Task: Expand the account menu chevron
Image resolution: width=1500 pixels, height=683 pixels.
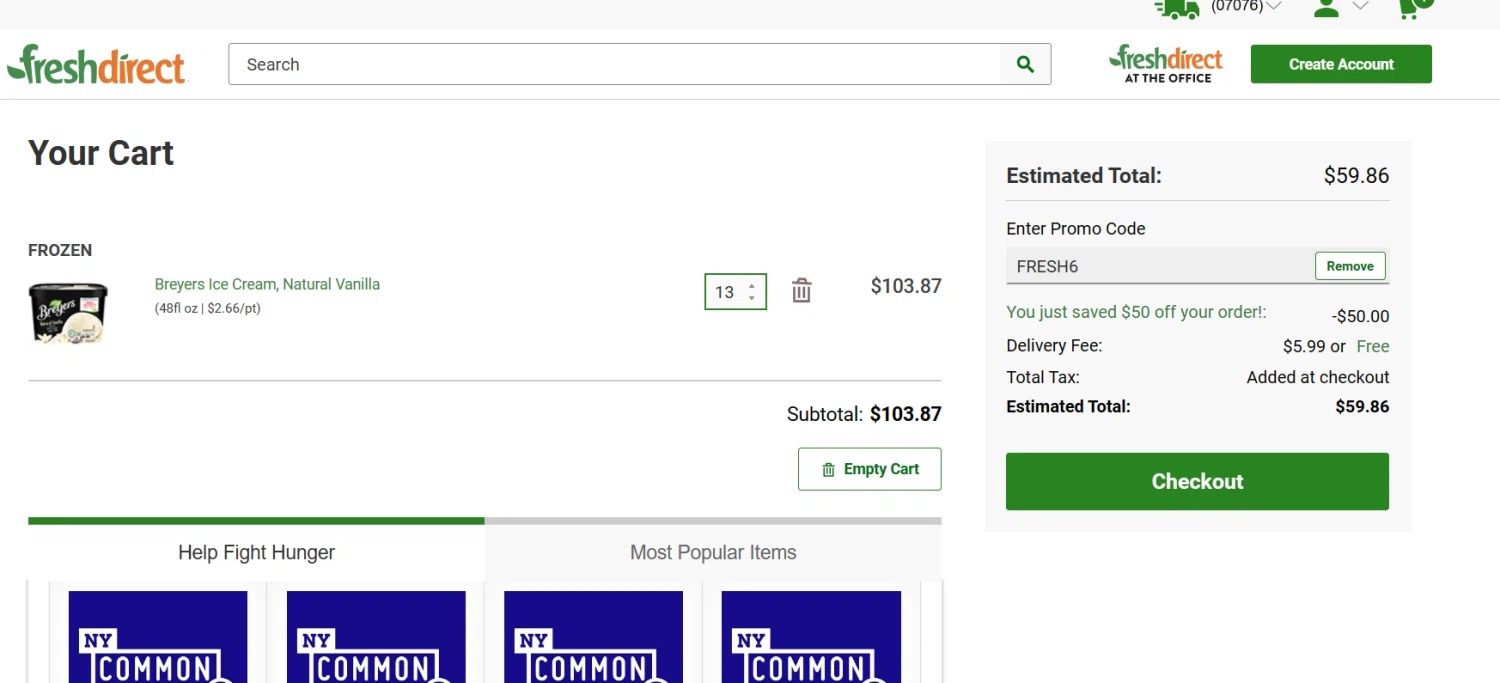Action: pyautogui.click(x=1360, y=6)
